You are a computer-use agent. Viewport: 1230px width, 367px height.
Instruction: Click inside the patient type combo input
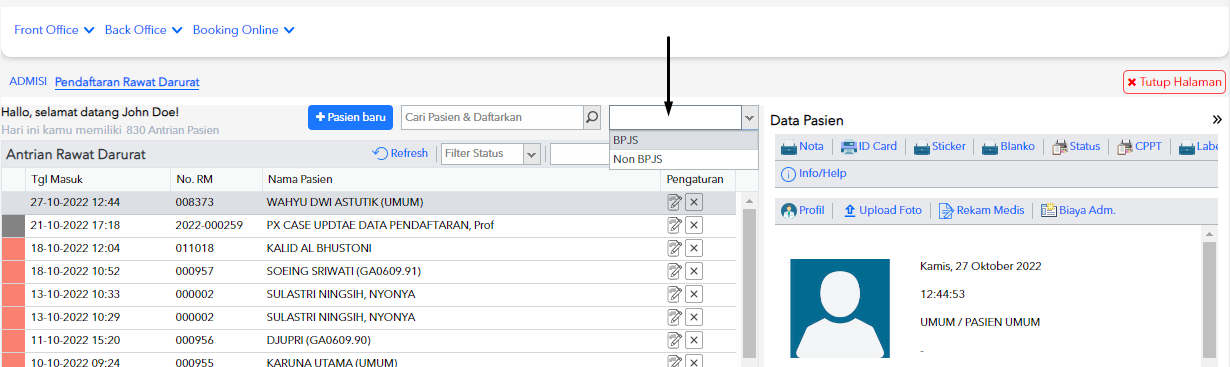(x=676, y=118)
